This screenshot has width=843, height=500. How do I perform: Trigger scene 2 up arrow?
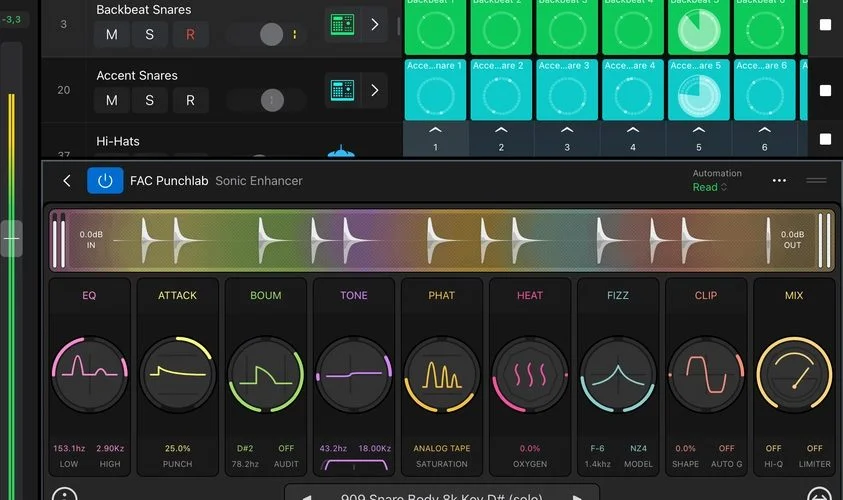[501, 130]
